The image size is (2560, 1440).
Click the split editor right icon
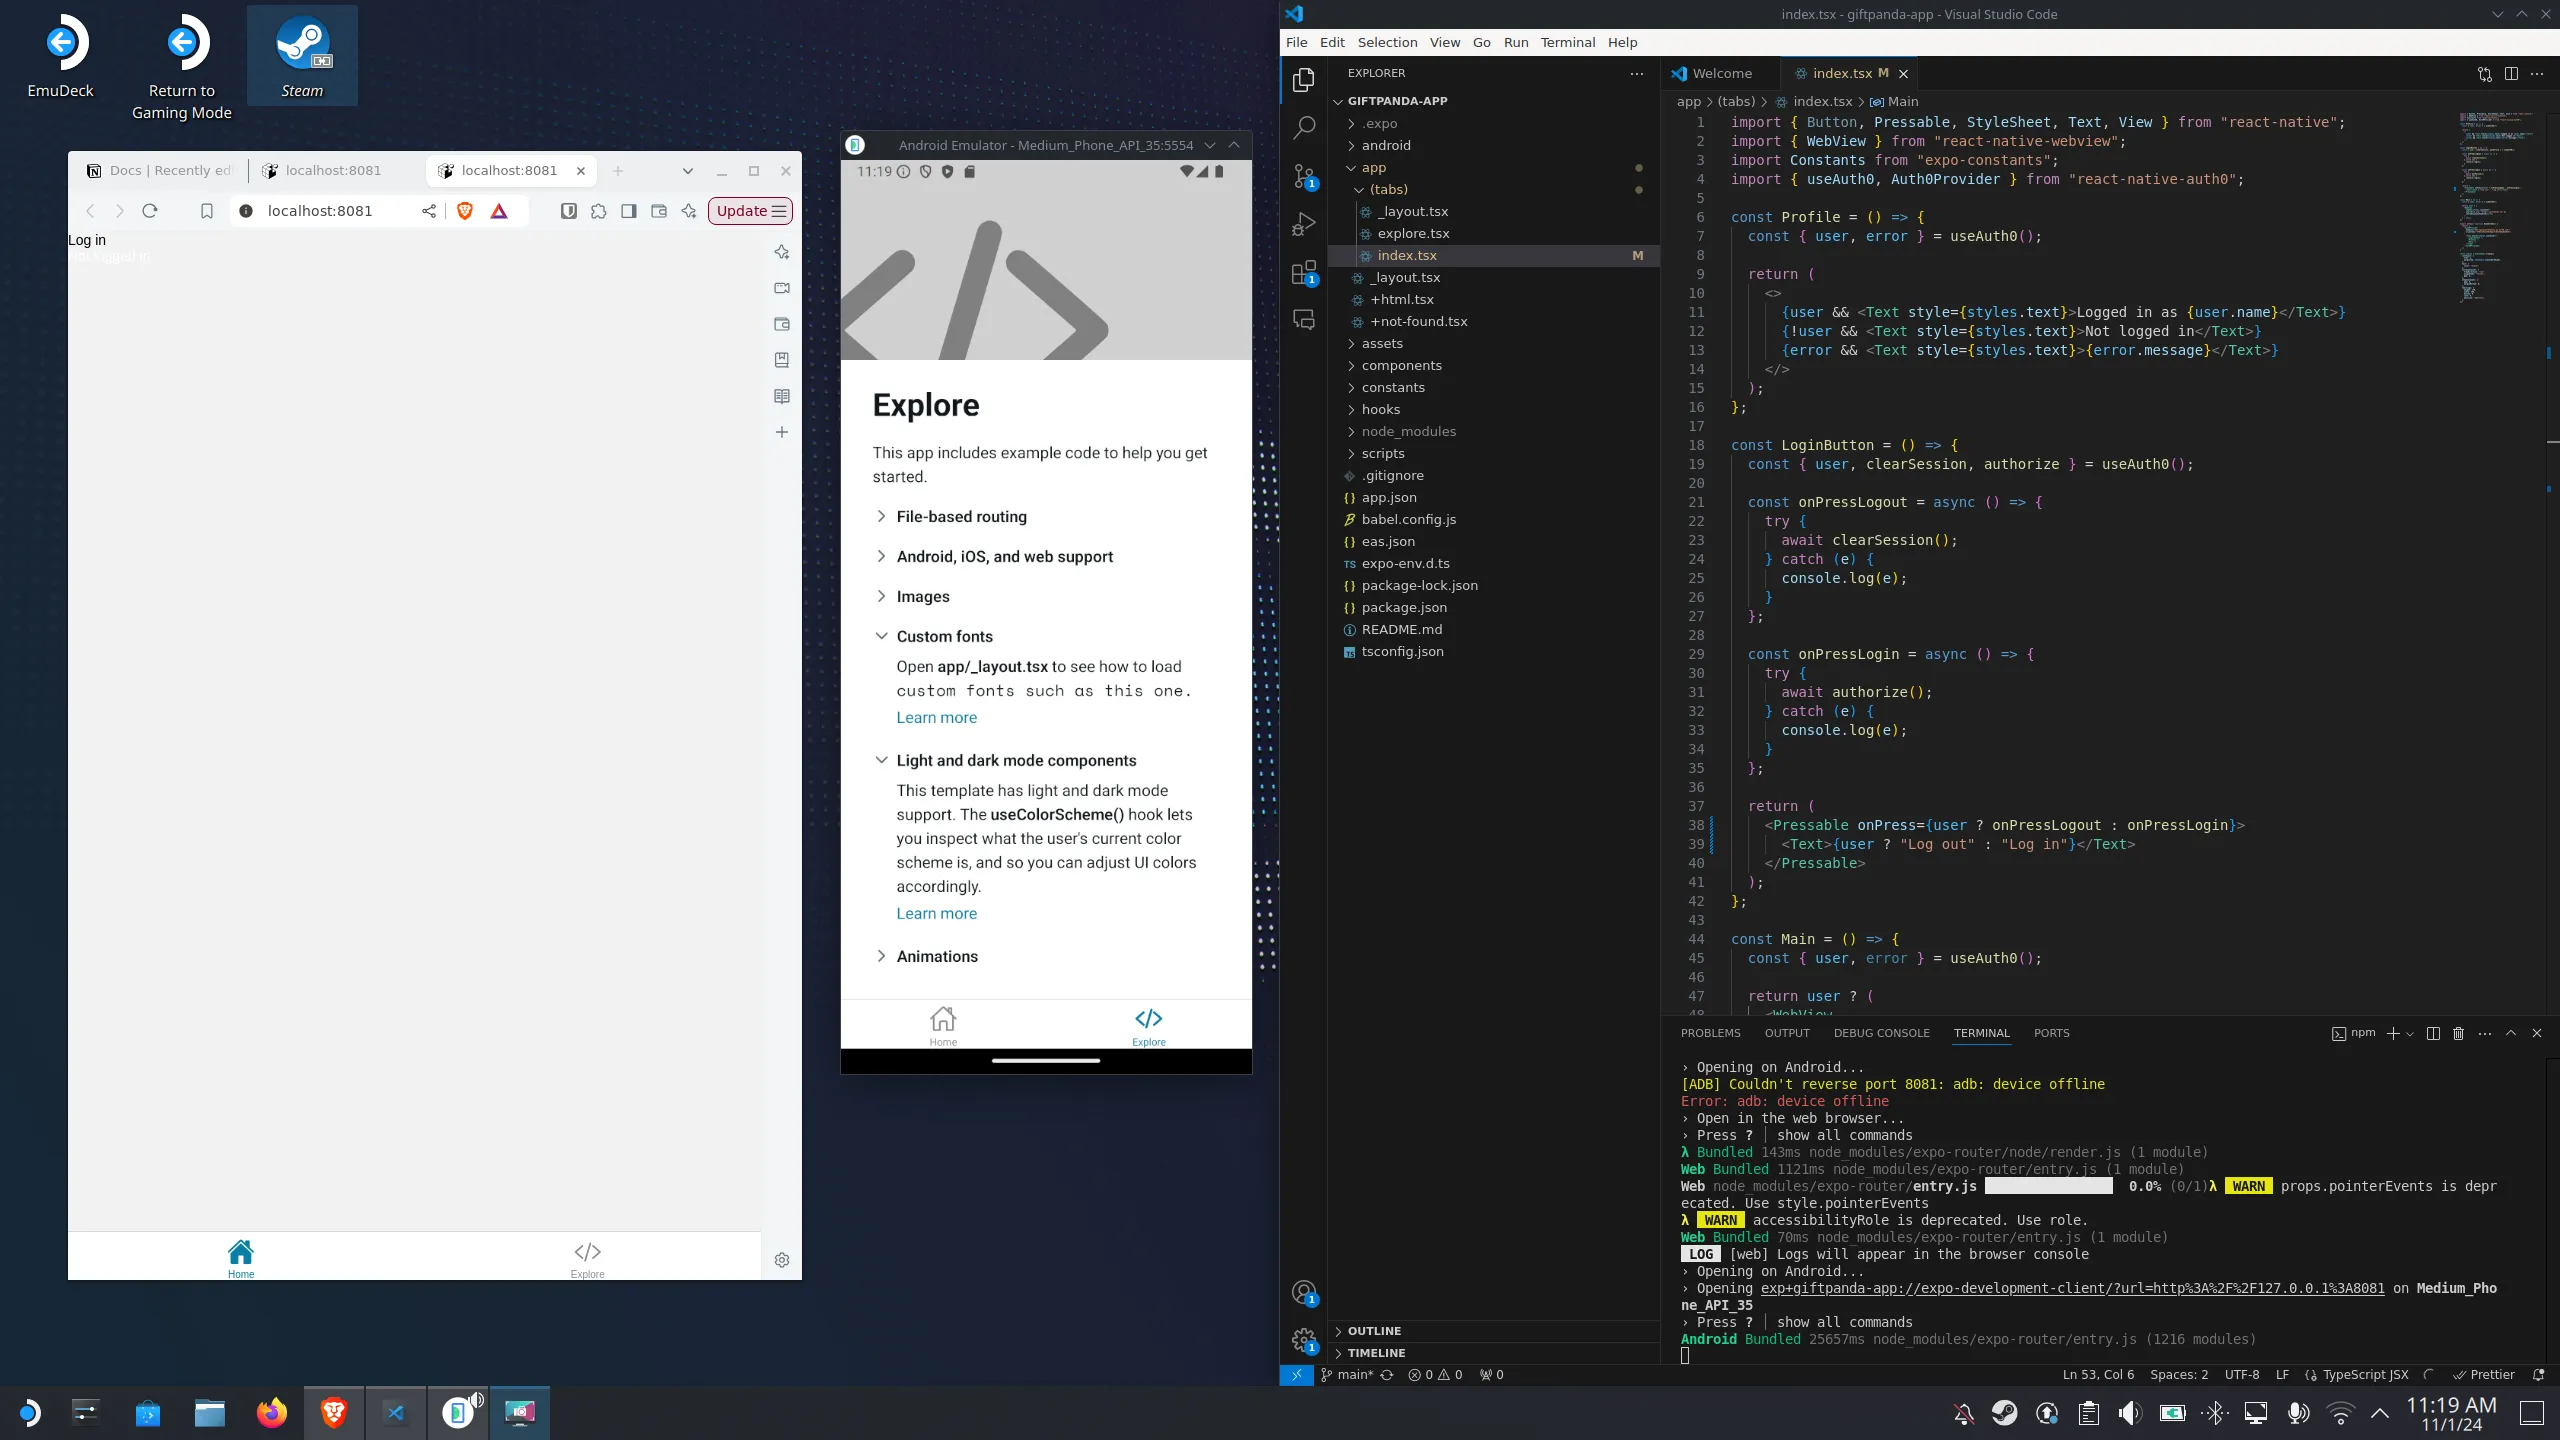(x=2511, y=73)
